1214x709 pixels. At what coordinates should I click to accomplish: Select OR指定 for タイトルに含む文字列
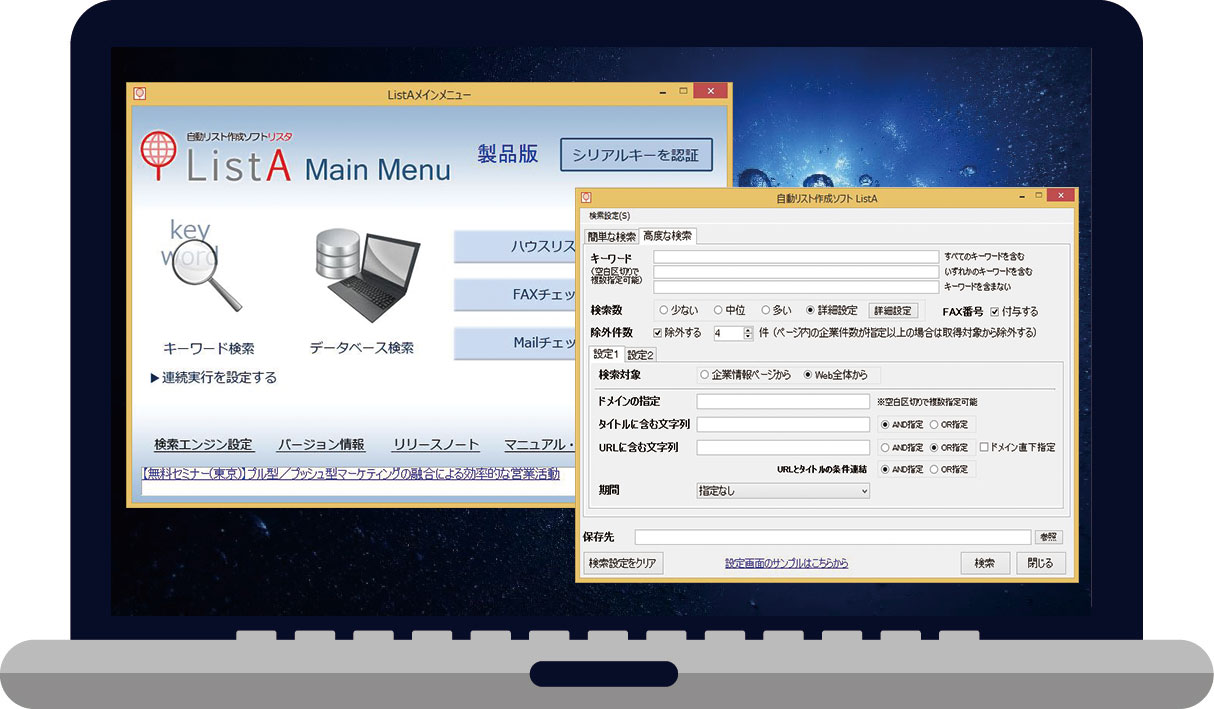(x=935, y=424)
